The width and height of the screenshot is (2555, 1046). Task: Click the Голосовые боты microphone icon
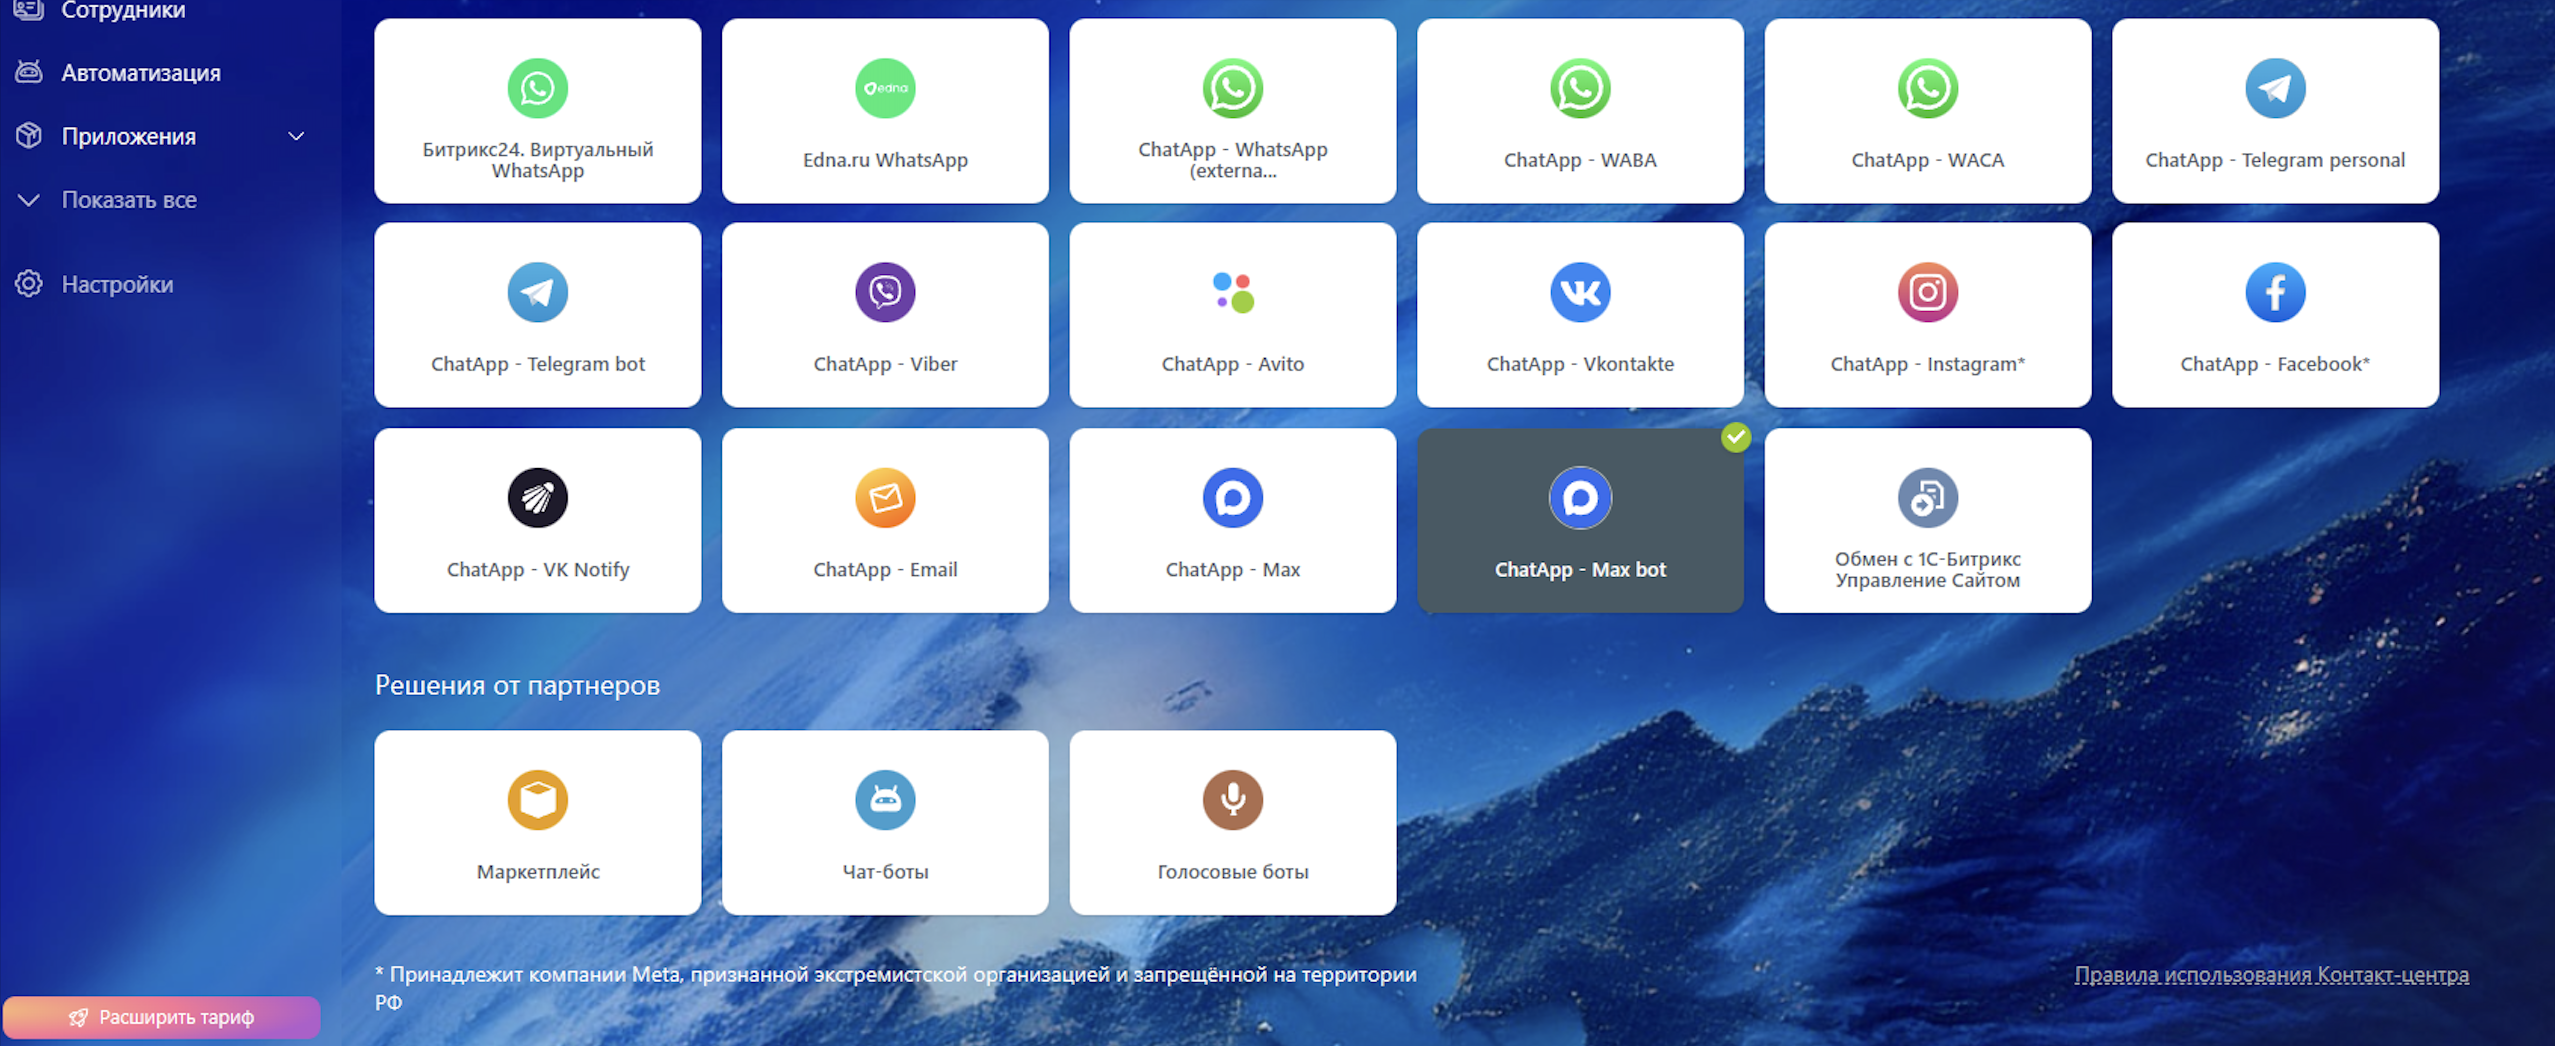tap(1232, 800)
